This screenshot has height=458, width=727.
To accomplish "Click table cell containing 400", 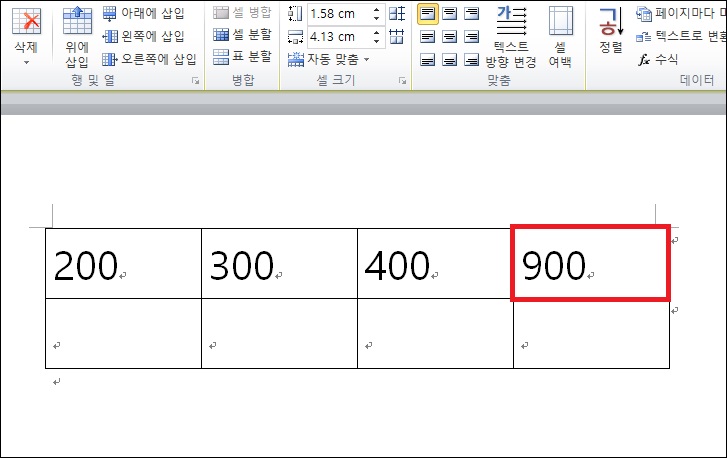I will (435, 263).
